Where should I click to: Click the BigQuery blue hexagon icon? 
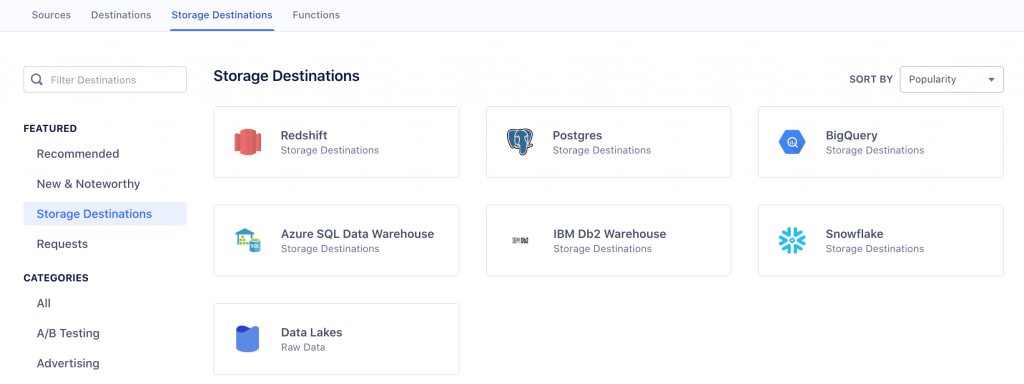coord(792,142)
